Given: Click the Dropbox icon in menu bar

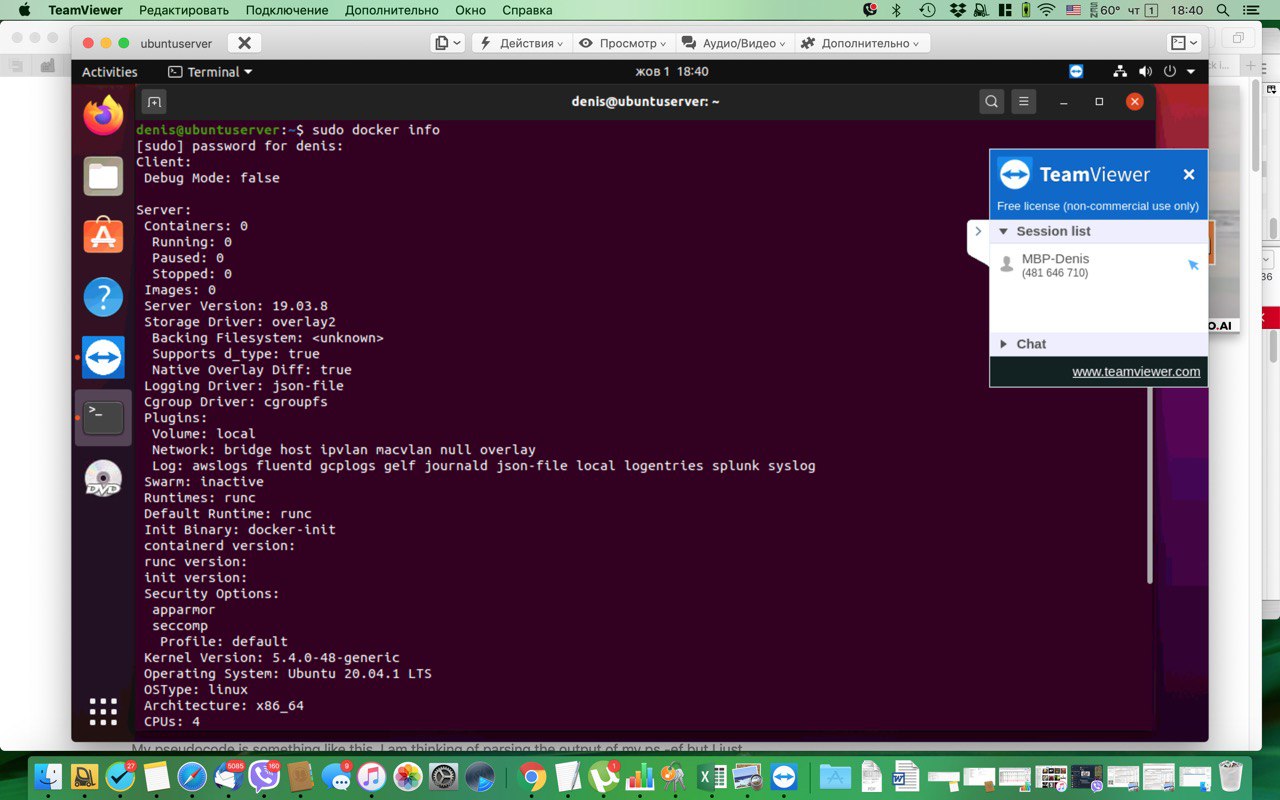Looking at the screenshot, I should click(x=958, y=10).
